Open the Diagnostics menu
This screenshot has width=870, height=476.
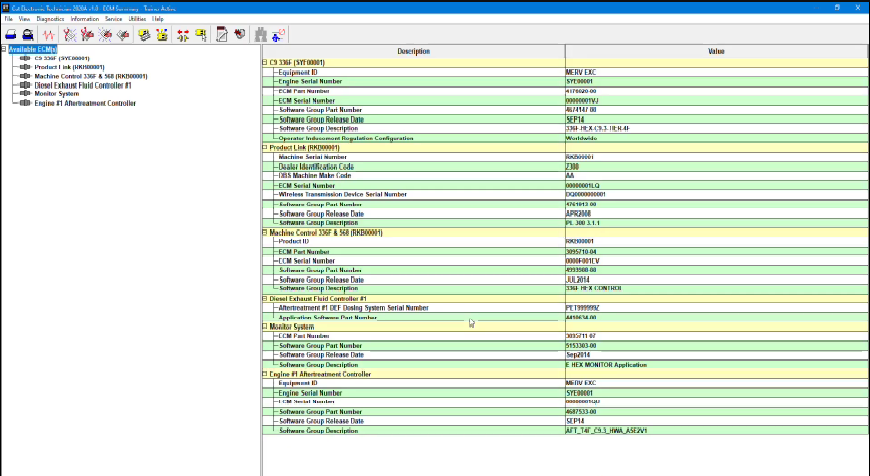pos(49,19)
